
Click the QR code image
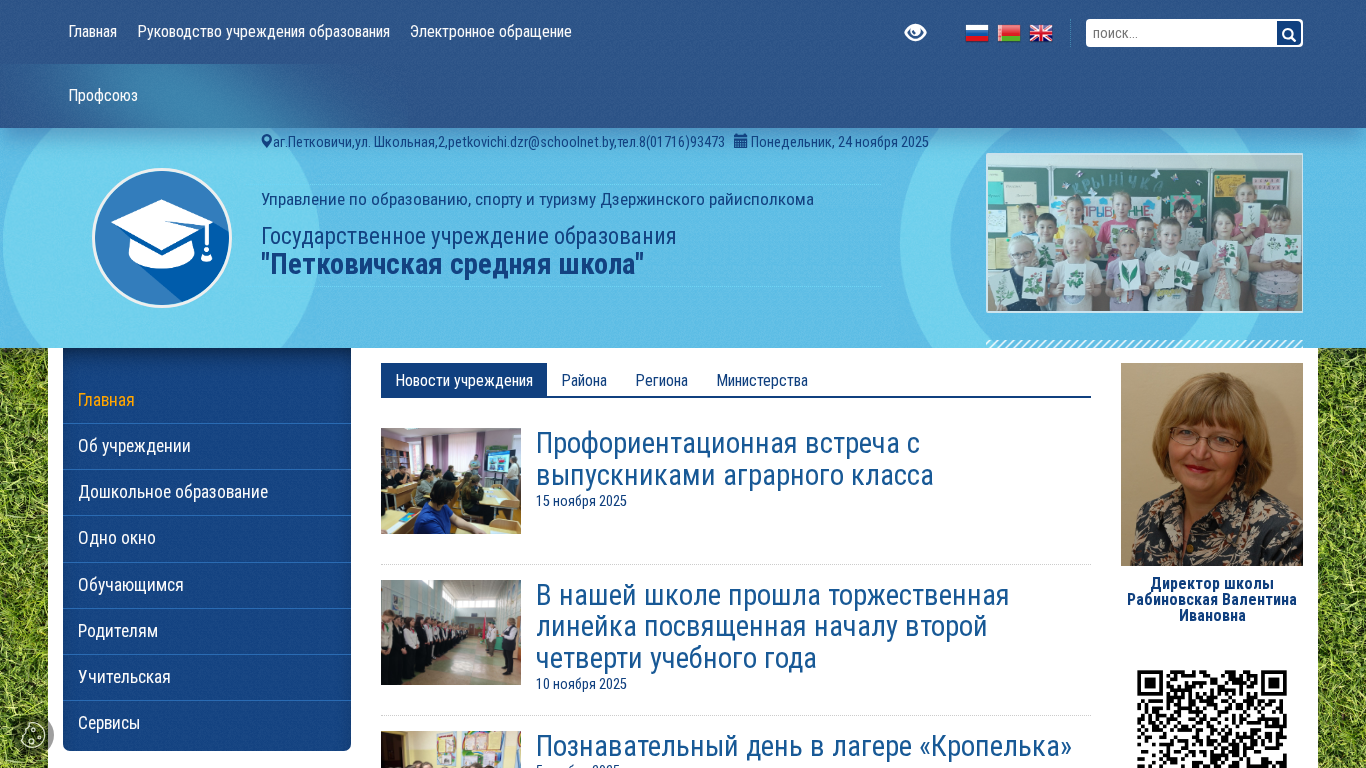click(x=1212, y=719)
